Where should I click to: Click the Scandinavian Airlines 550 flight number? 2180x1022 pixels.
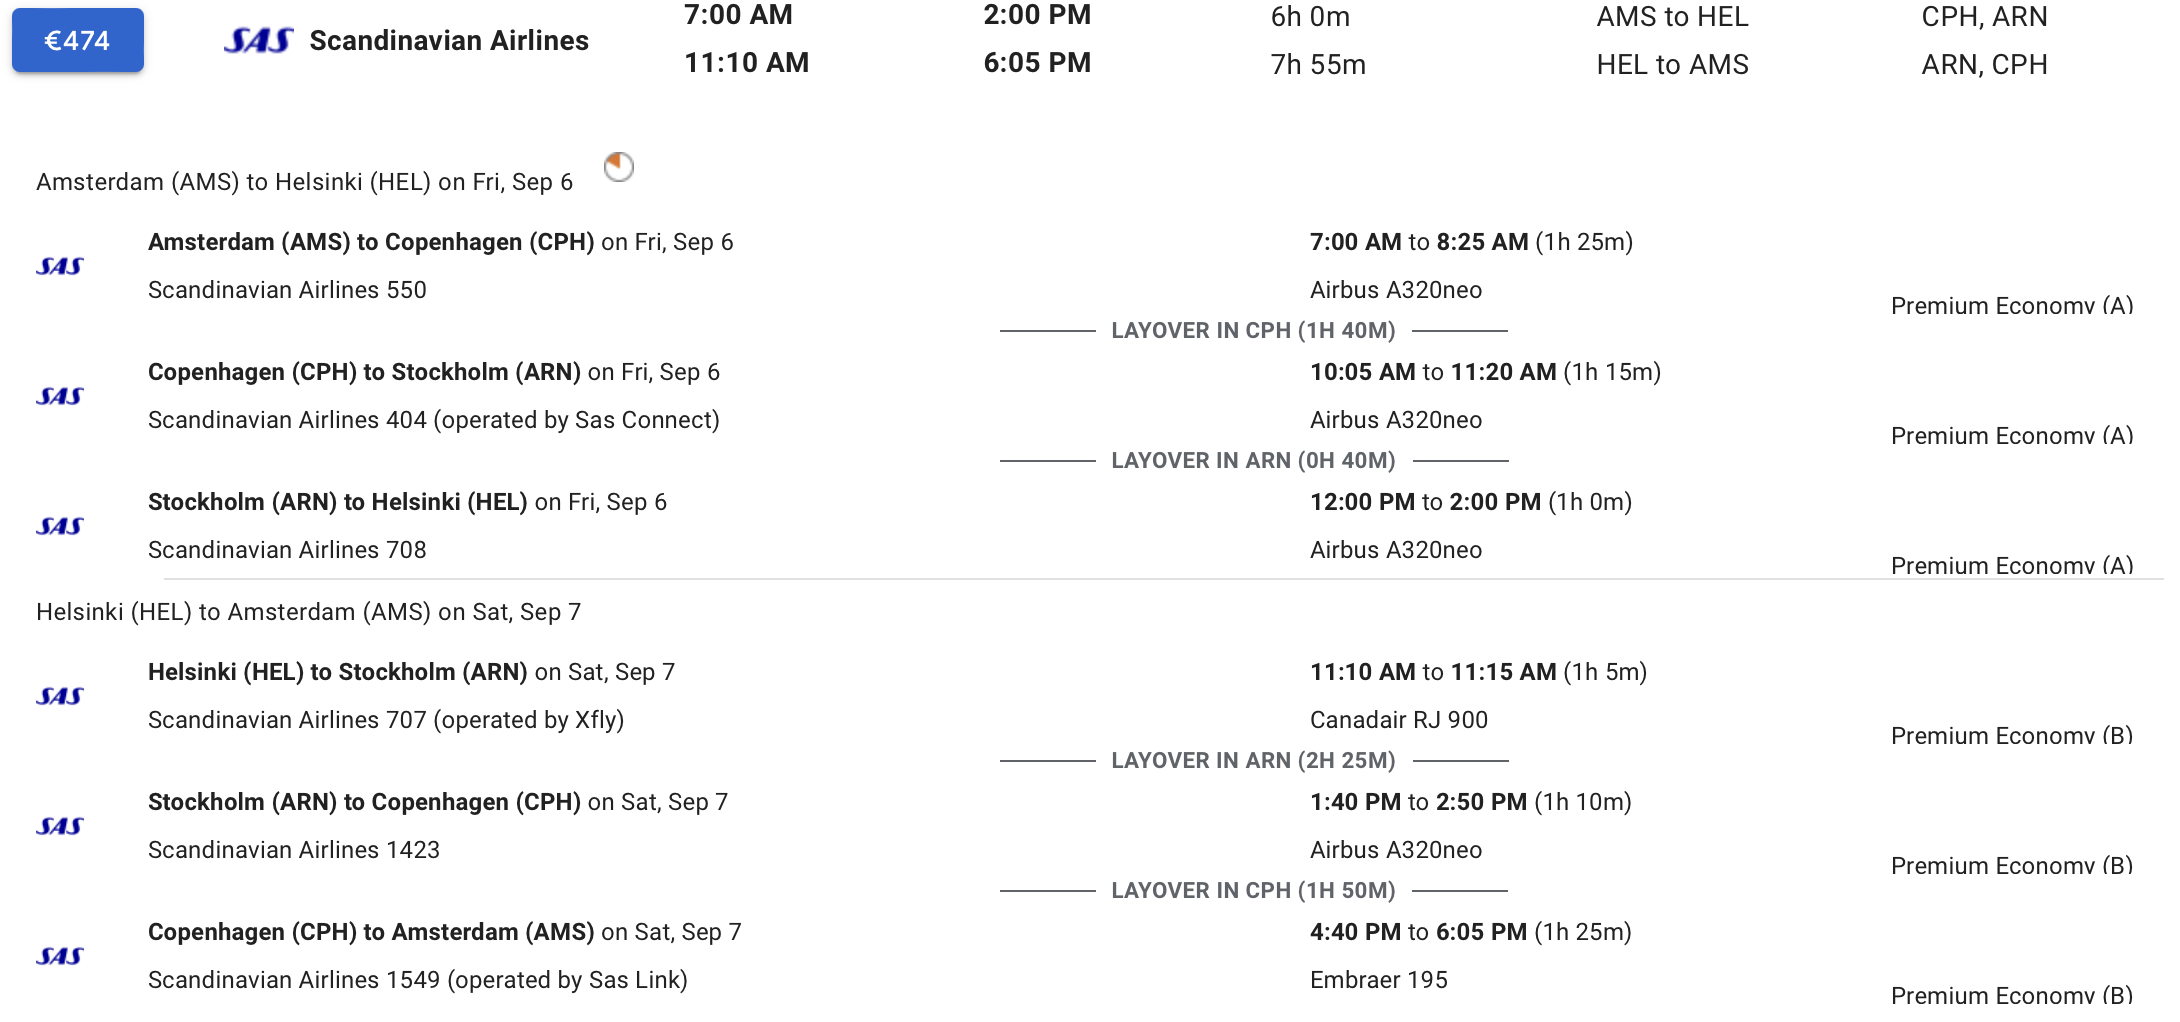[x=287, y=290]
